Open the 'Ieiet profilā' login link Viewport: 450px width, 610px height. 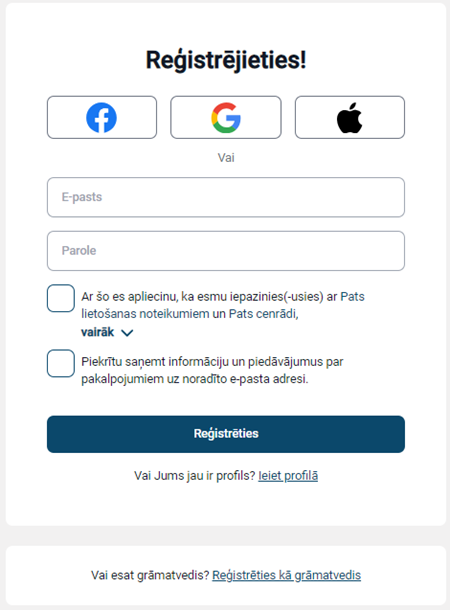click(x=288, y=476)
